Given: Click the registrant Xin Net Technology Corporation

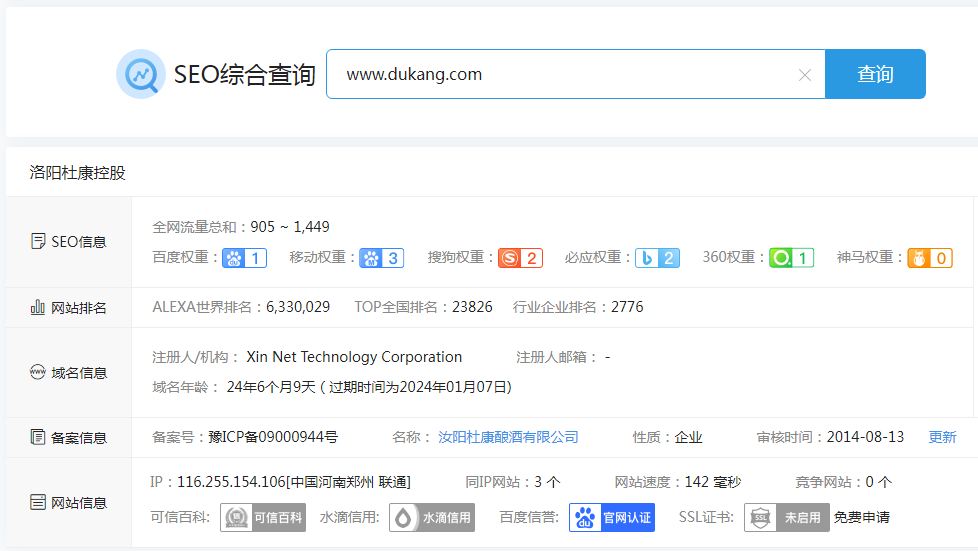Looking at the screenshot, I should click(354, 357).
